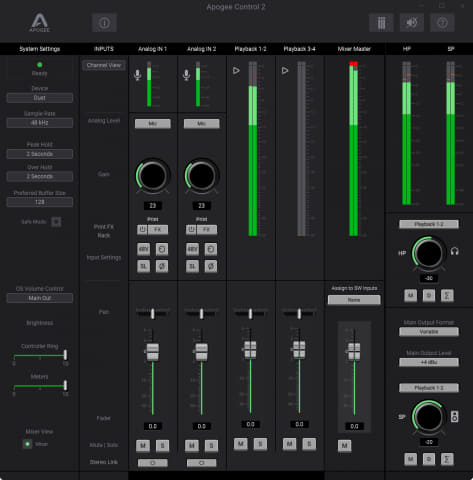Screen dimensions: 473x480
Task: Open Analog IN 1 Mic level dropdown
Action: (x=153, y=124)
